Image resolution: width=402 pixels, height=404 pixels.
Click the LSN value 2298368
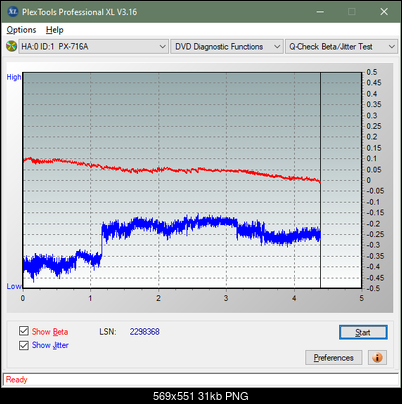click(x=145, y=332)
